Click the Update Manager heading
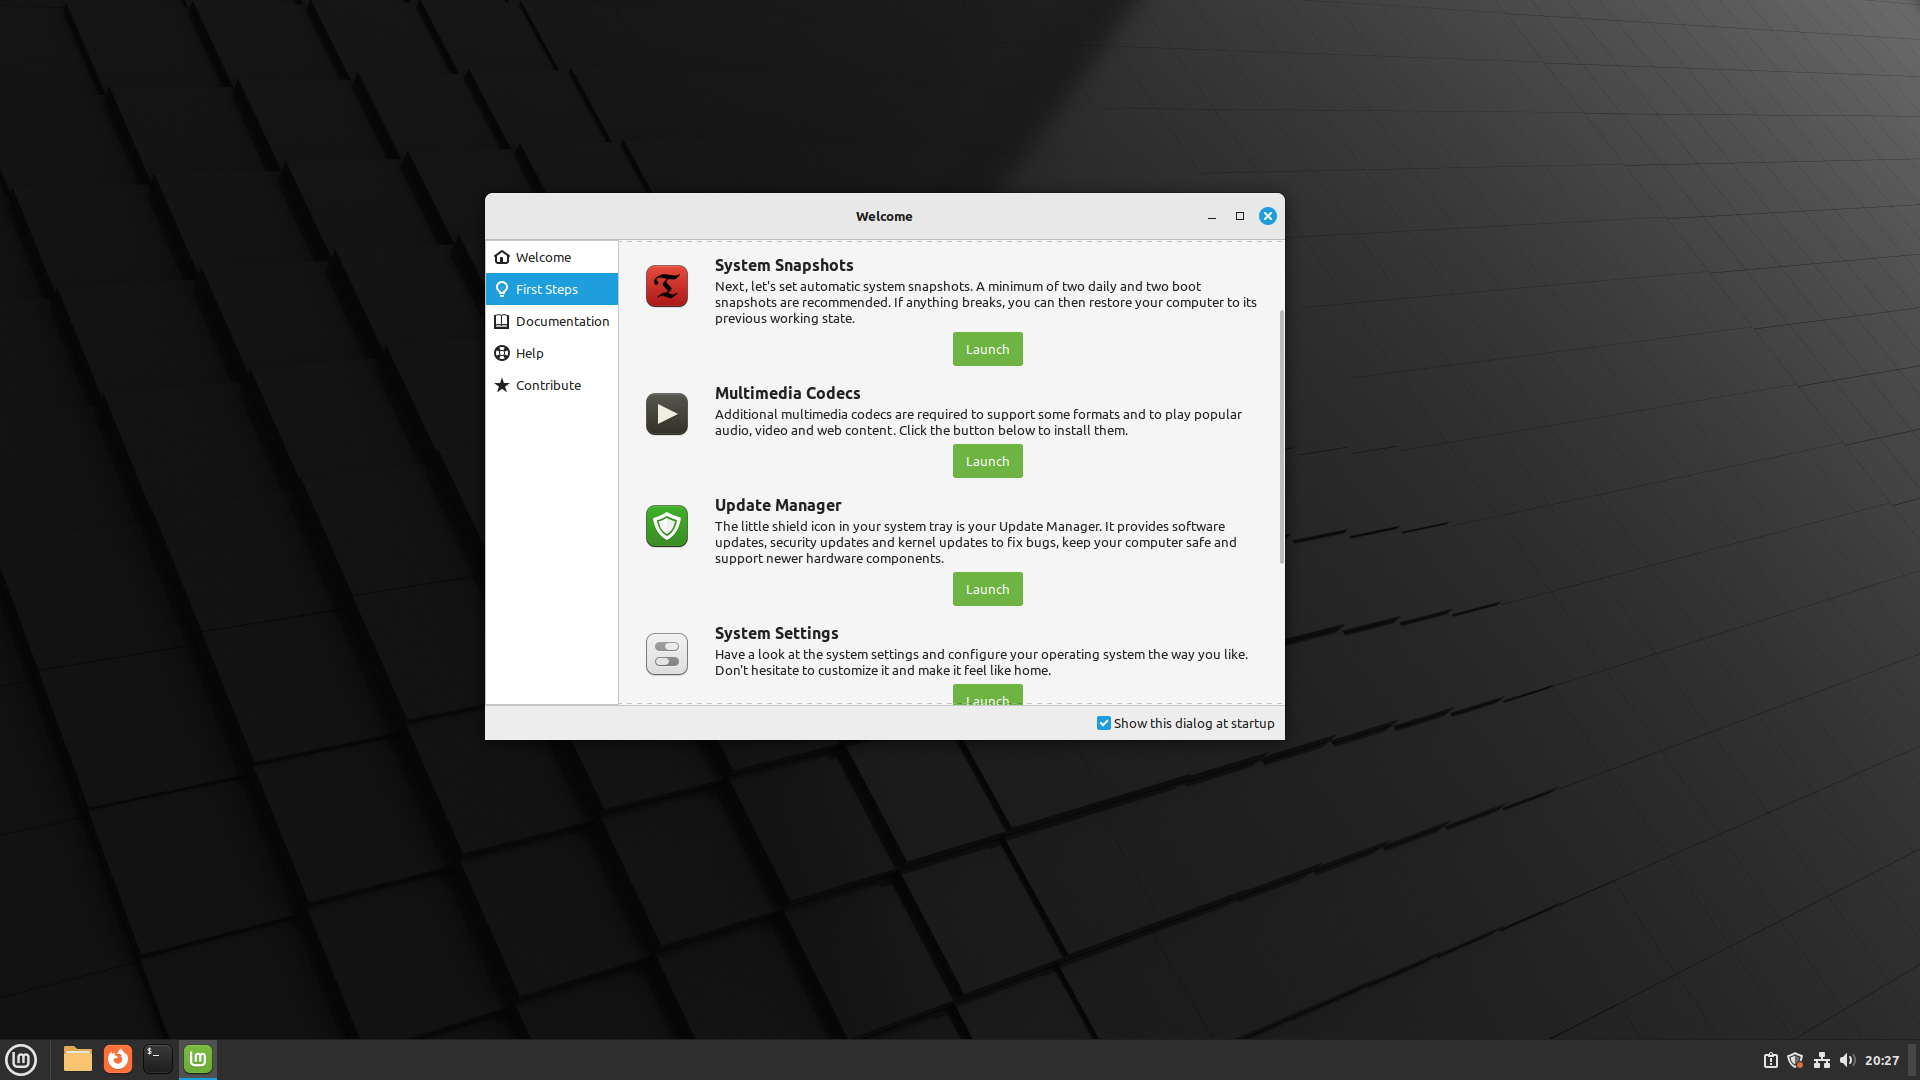The width and height of the screenshot is (1920, 1080). point(778,505)
